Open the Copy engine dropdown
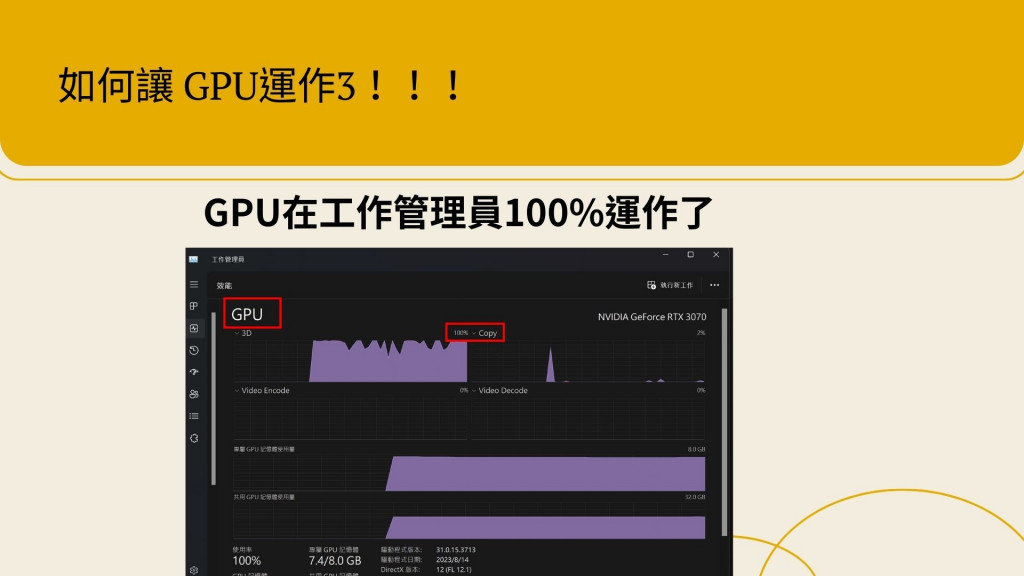Screen dimensions: 1024x576 pyautogui.click(x=484, y=333)
